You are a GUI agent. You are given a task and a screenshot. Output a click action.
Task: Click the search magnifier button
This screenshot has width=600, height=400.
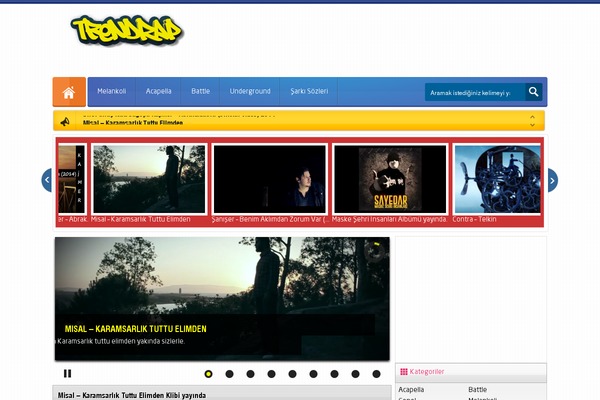click(x=534, y=92)
